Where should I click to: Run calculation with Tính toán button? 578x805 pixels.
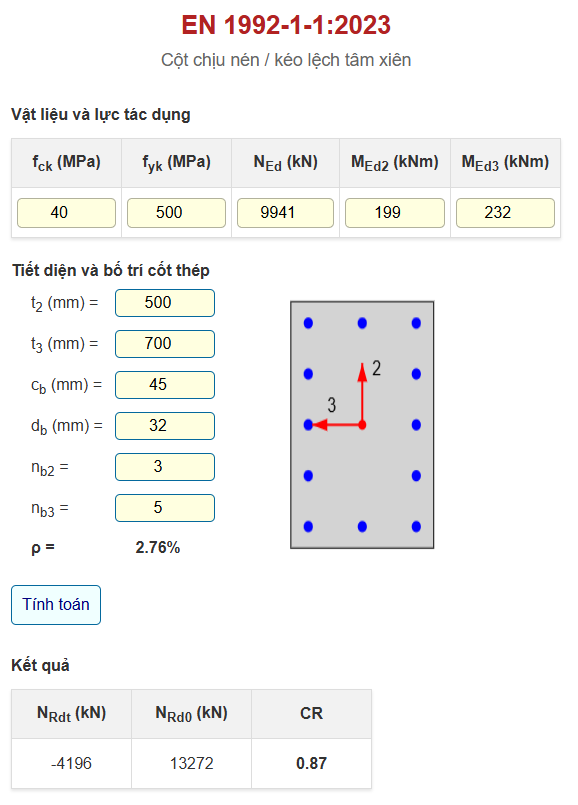[56, 605]
